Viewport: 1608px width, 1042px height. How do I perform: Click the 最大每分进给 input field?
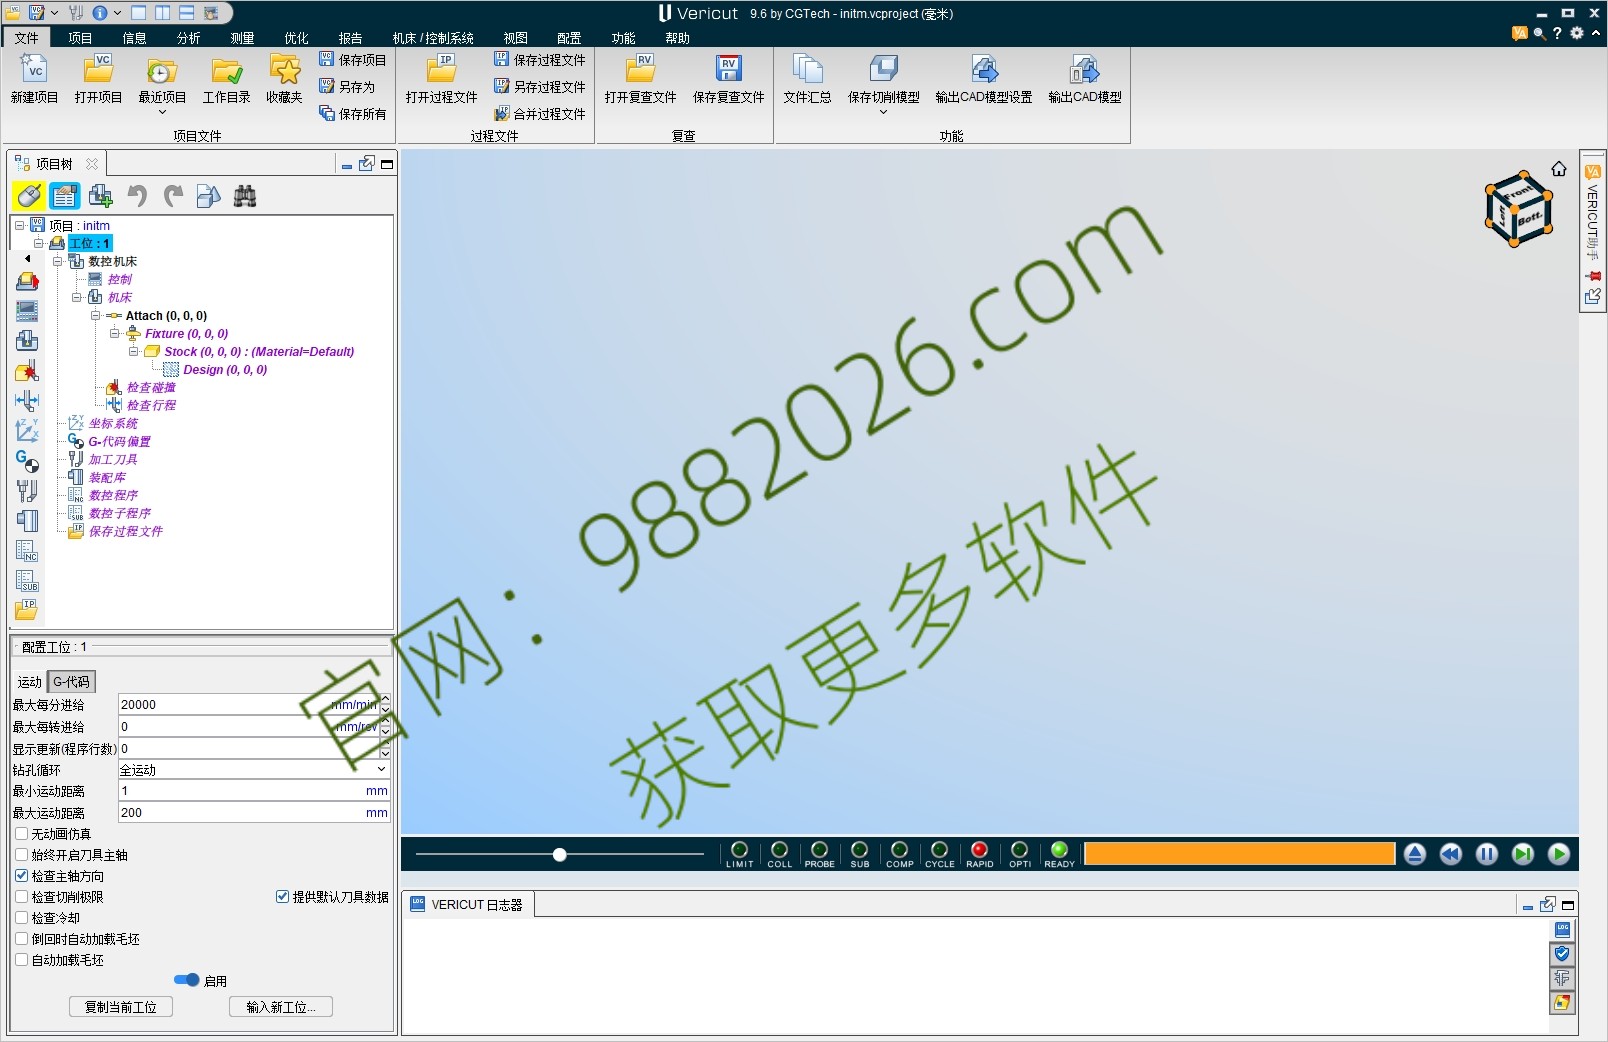(249, 704)
